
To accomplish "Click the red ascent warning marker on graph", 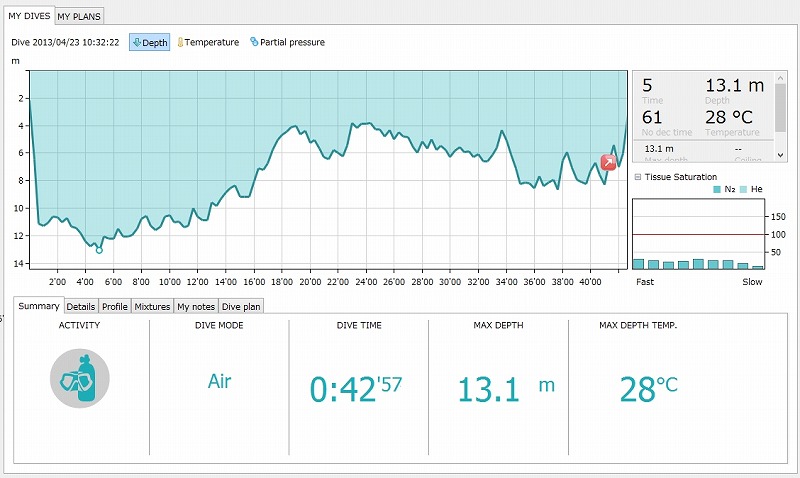I will coord(608,162).
